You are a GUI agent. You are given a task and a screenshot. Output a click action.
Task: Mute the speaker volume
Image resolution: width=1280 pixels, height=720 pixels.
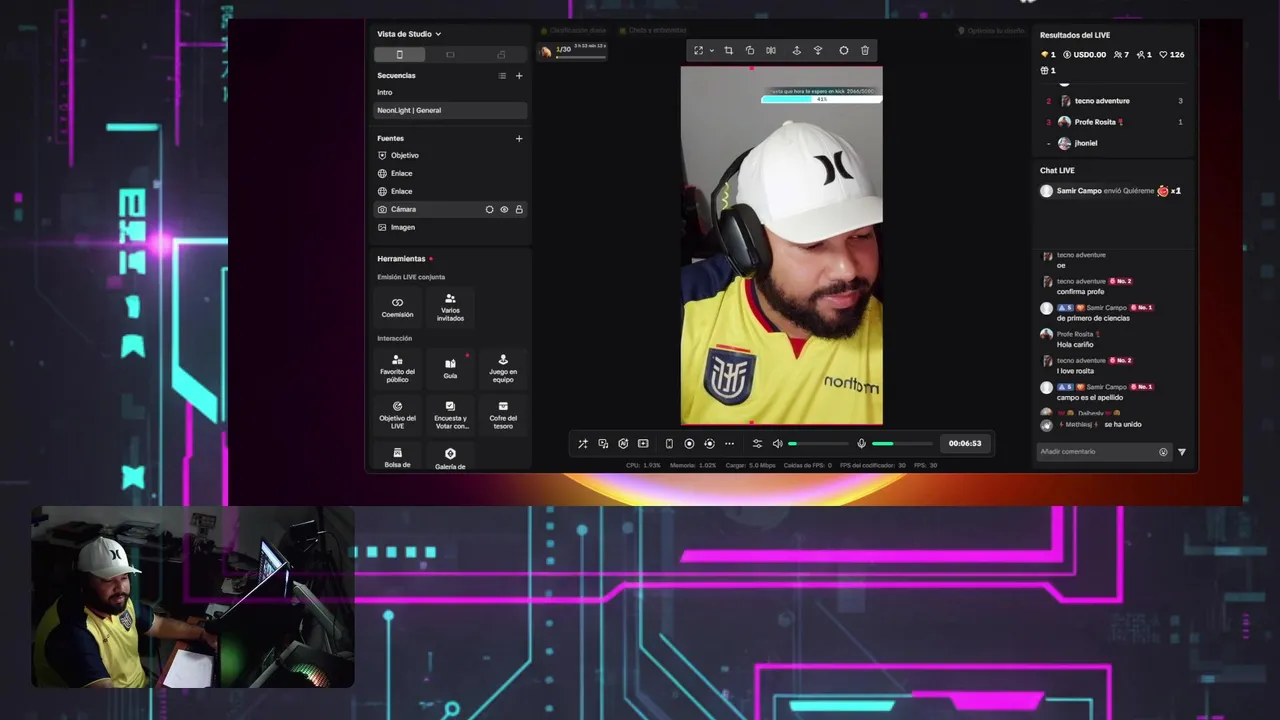pos(777,444)
